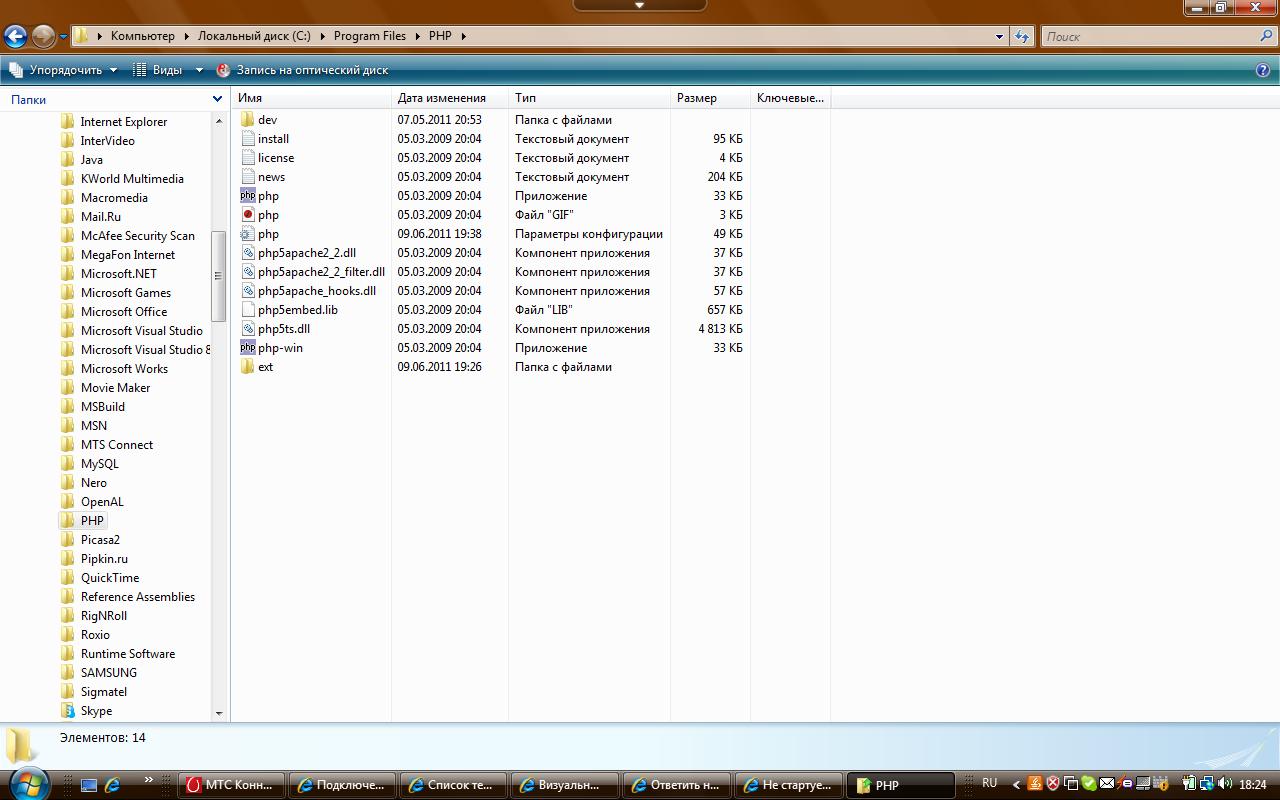Expand the address bar history dropdown
1280x800 pixels.
click(x=999, y=36)
